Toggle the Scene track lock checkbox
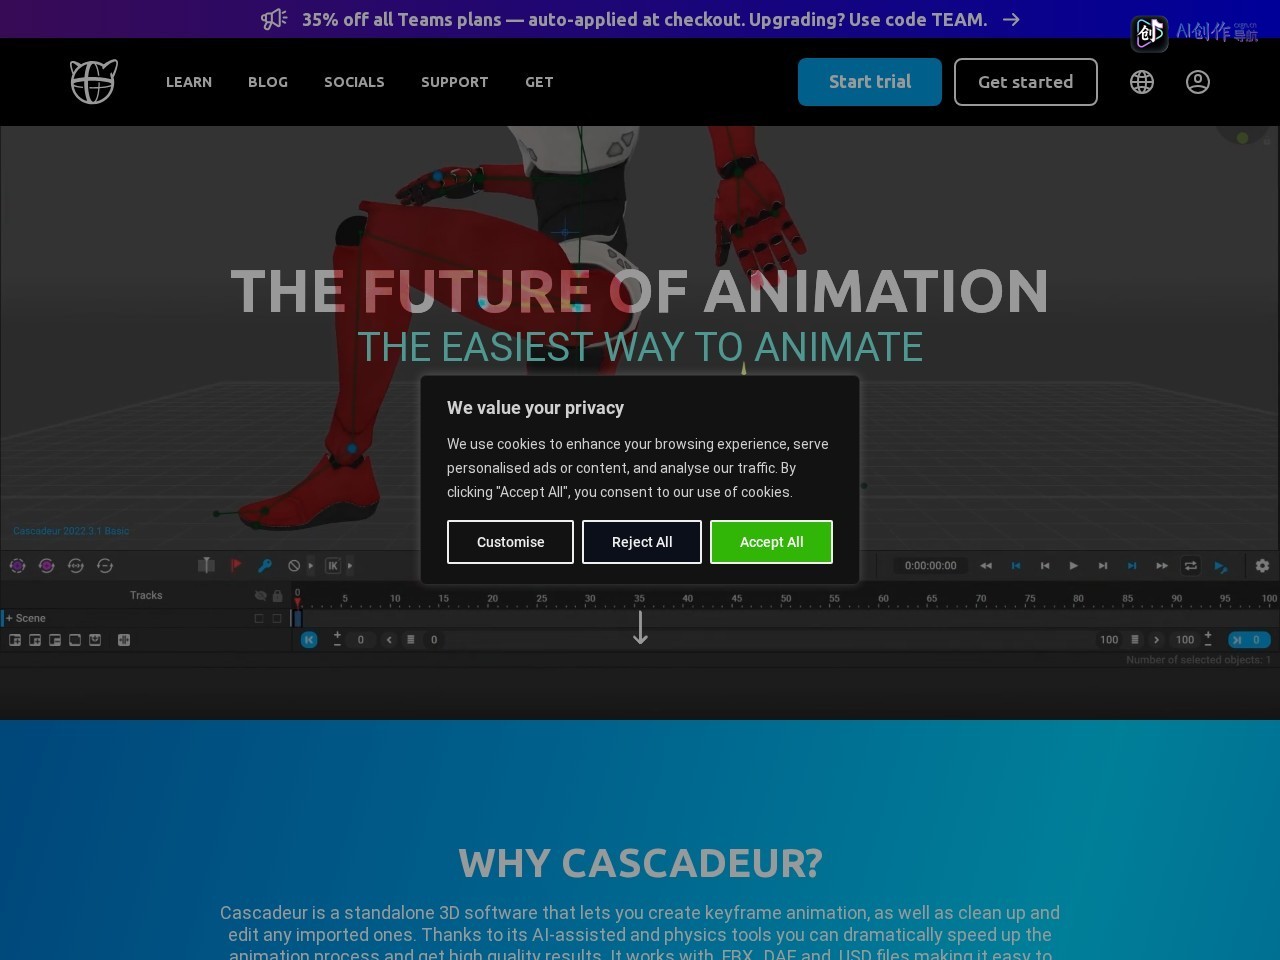Screen dimensions: 1280x960 277,618
